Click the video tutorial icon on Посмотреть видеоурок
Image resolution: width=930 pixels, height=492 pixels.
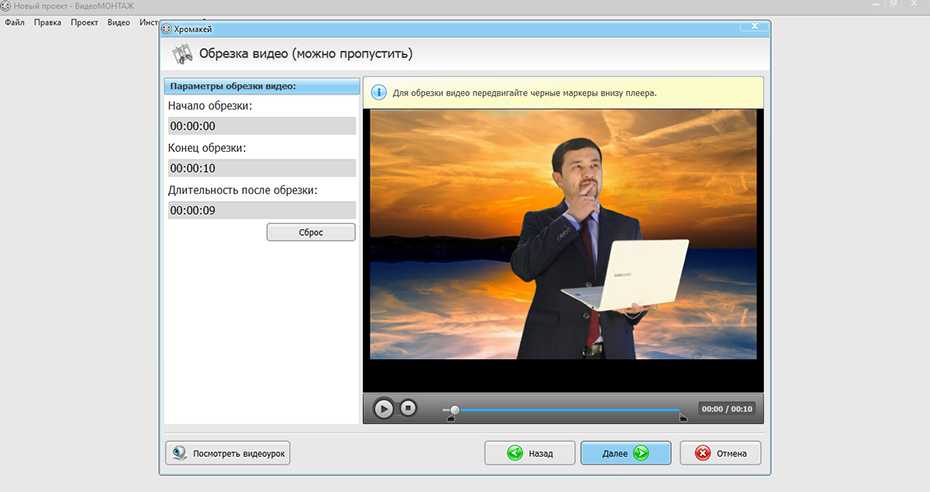(180, 453)
